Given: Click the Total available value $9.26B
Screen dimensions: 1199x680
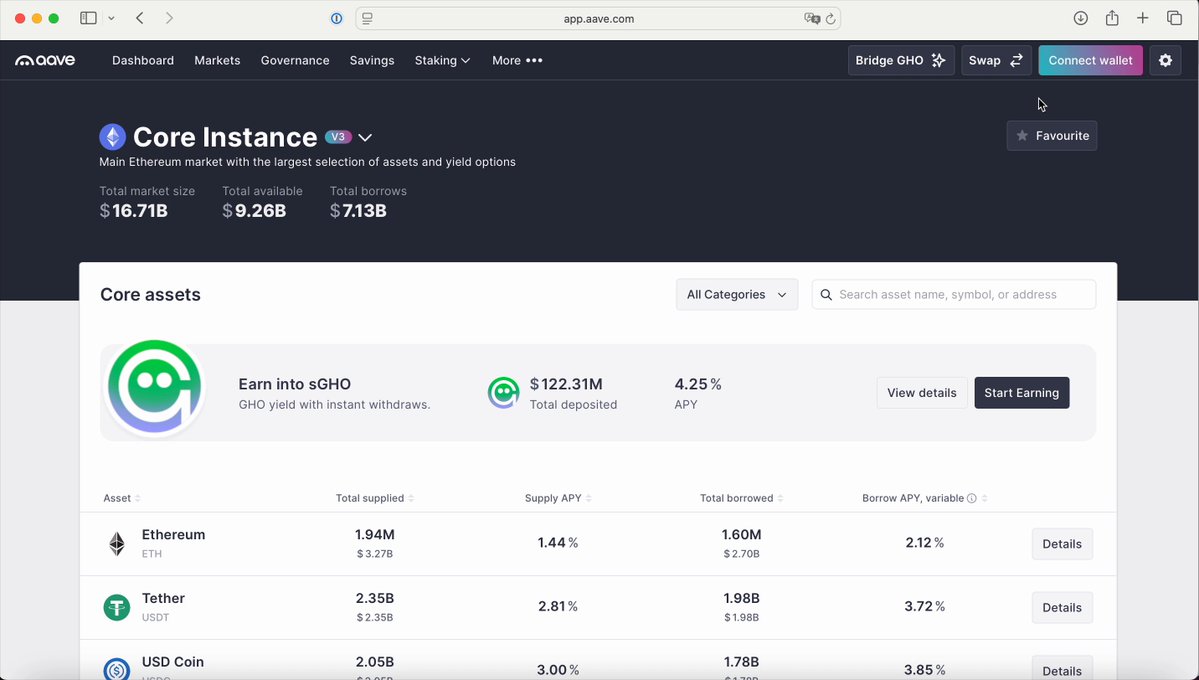Looking at the screenshot, I should (x=255, y=211).
